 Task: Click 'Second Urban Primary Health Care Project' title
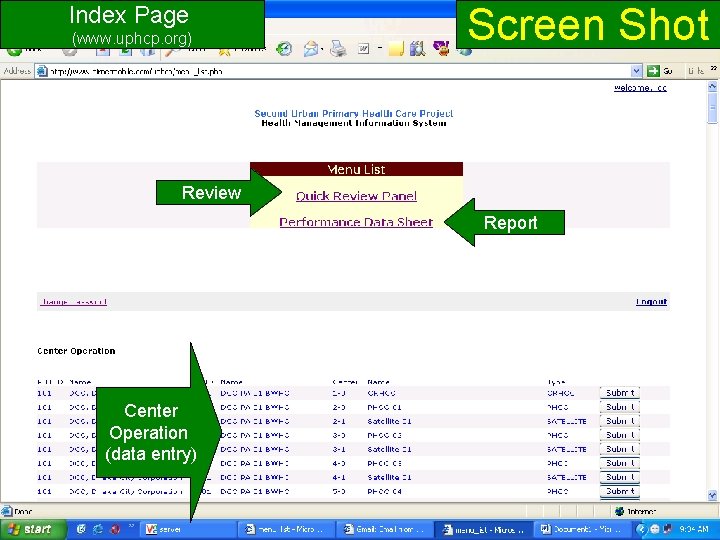(x=354, y=113)
